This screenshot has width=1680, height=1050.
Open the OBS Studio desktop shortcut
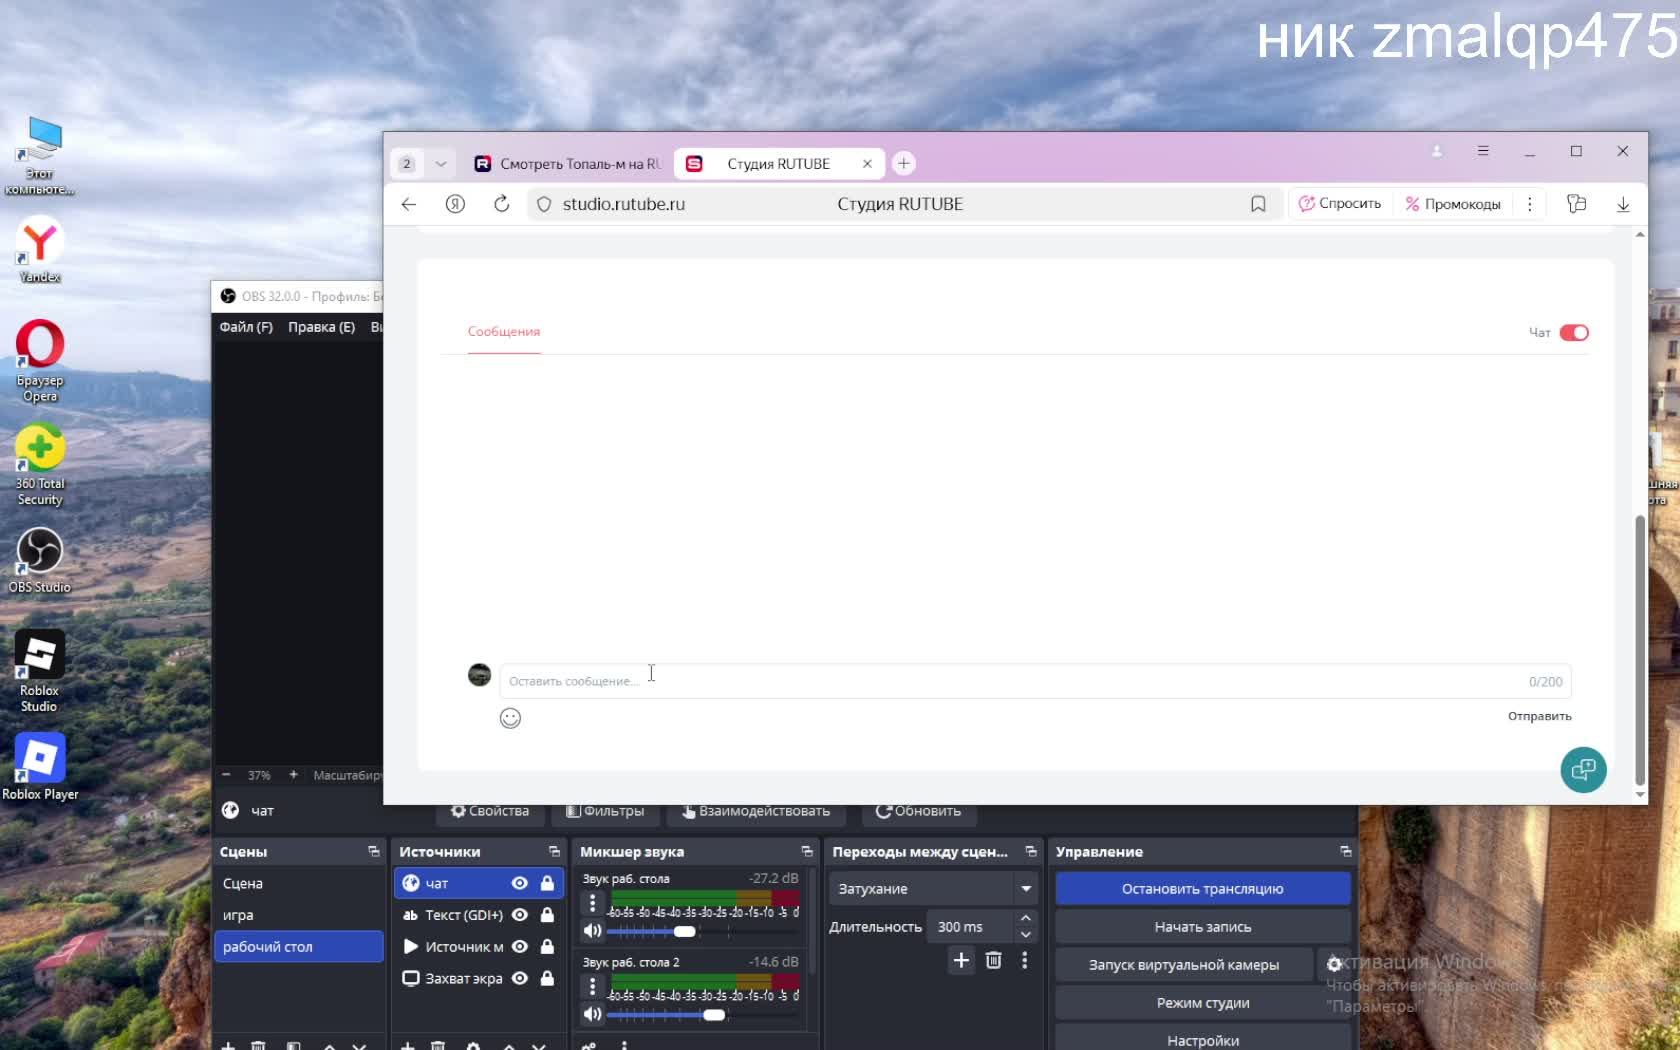[40, 561]
